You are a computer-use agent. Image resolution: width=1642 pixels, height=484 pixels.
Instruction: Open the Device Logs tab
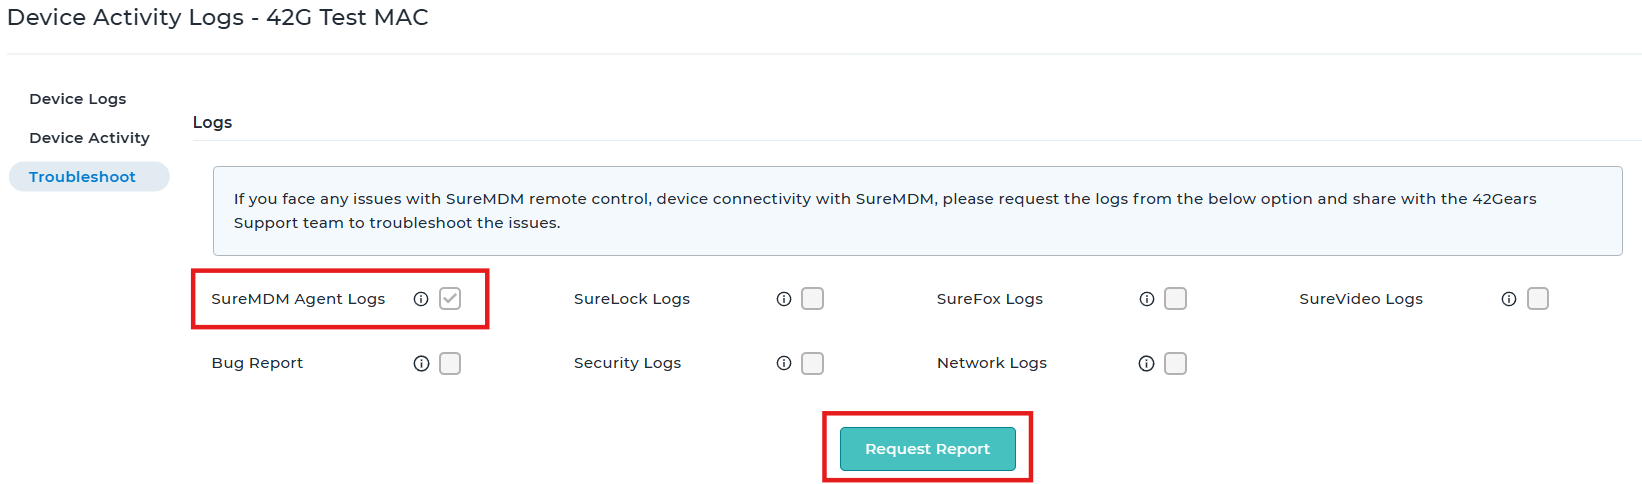coord(78,99)
